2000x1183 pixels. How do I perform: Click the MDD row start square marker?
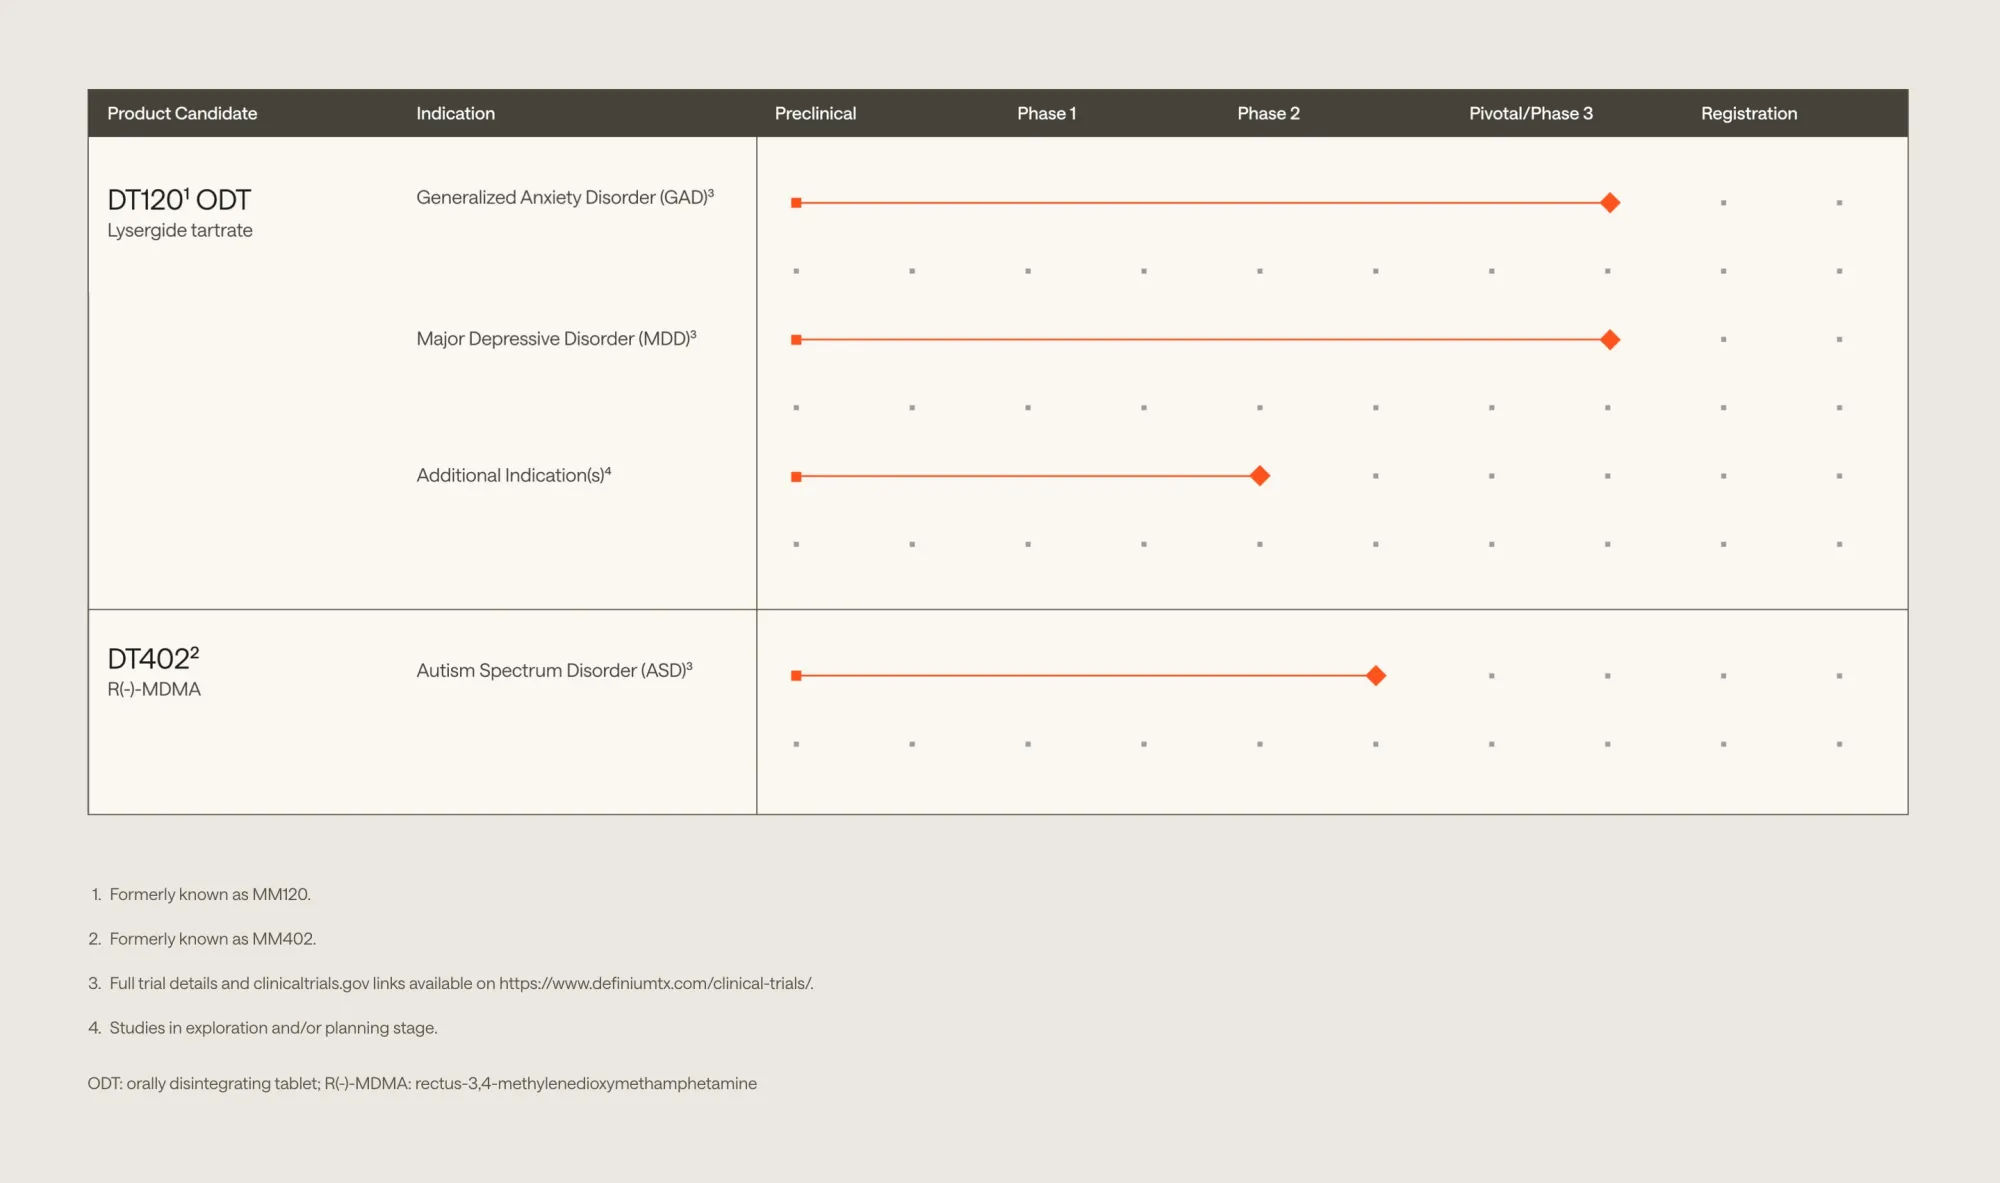(796, 340)
